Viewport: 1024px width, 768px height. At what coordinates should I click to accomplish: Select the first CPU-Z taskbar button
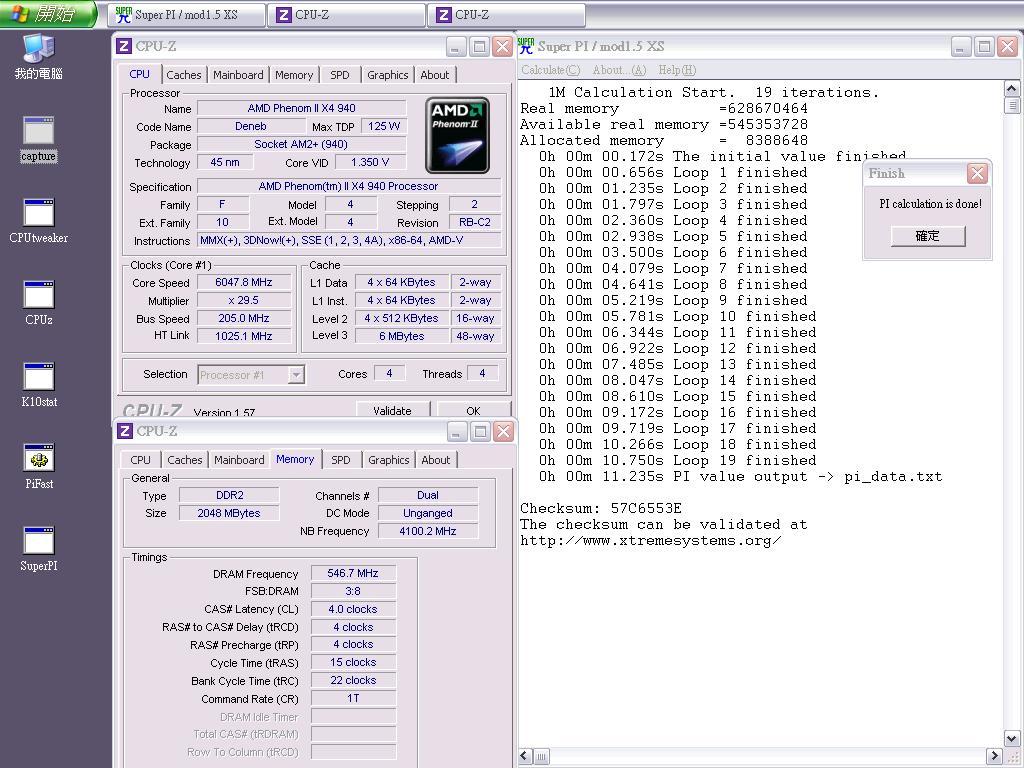346,14
